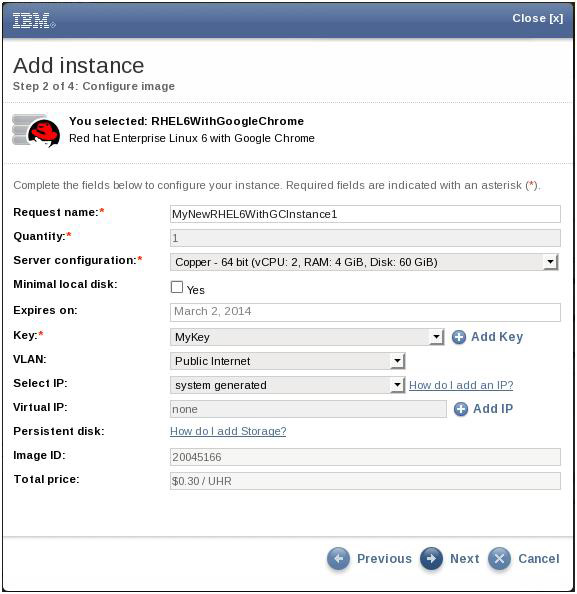Click the 'Minimal local disk:' label
The width and height of the screenshot is (577, 594).
(x=66, y=284)
